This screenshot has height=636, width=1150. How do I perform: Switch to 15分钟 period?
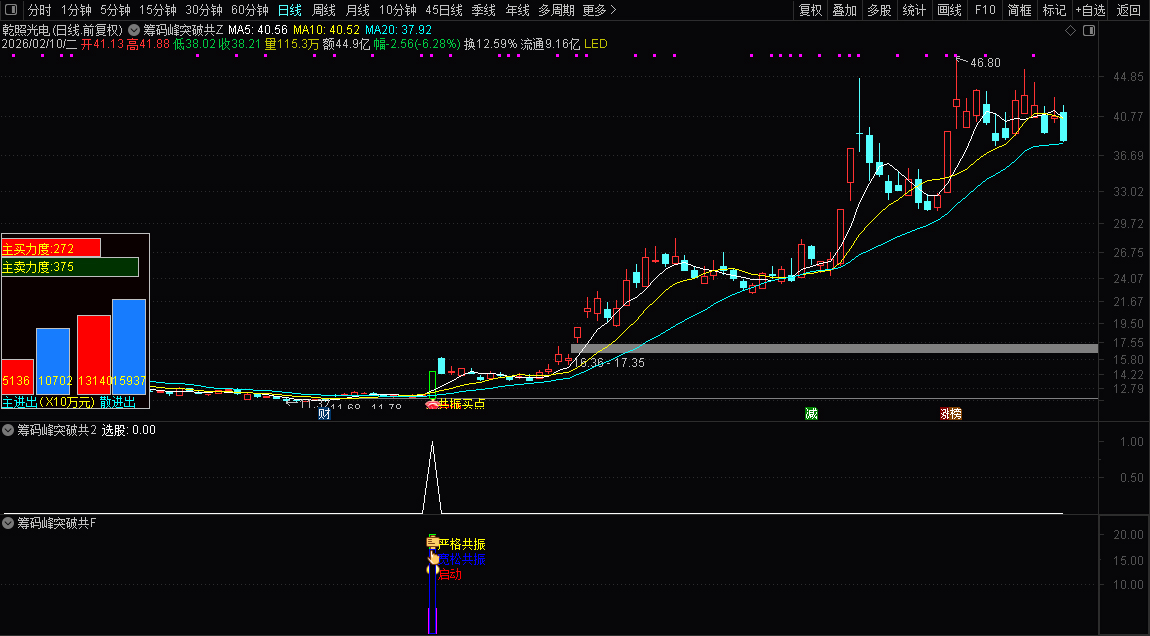[x=158, y=10]
